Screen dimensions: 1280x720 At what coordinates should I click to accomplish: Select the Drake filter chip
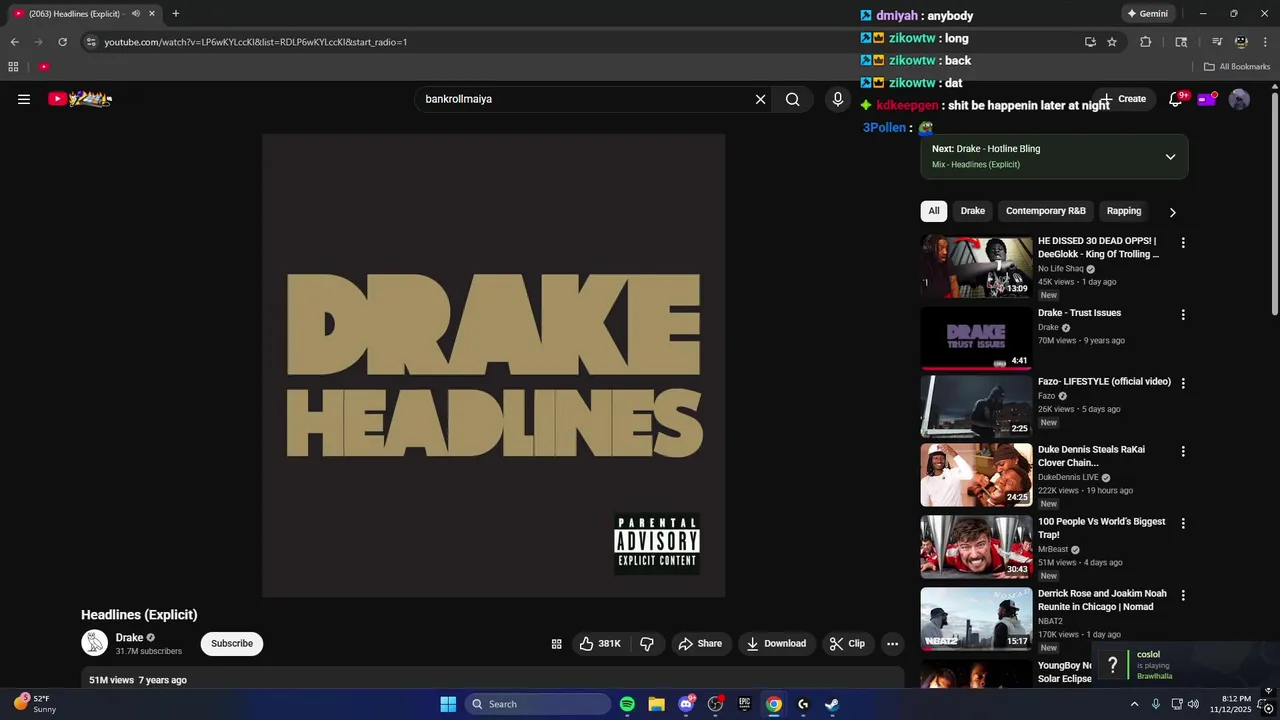coord(973,211)
